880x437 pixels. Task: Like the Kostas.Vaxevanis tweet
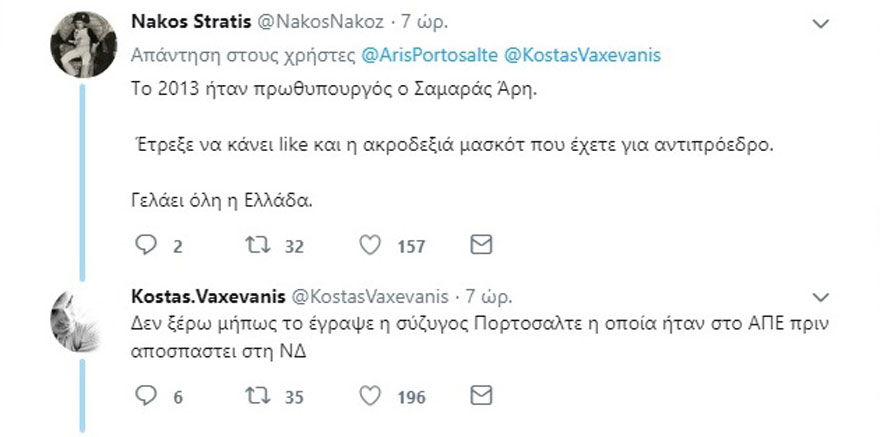click(x=371, y=396)
